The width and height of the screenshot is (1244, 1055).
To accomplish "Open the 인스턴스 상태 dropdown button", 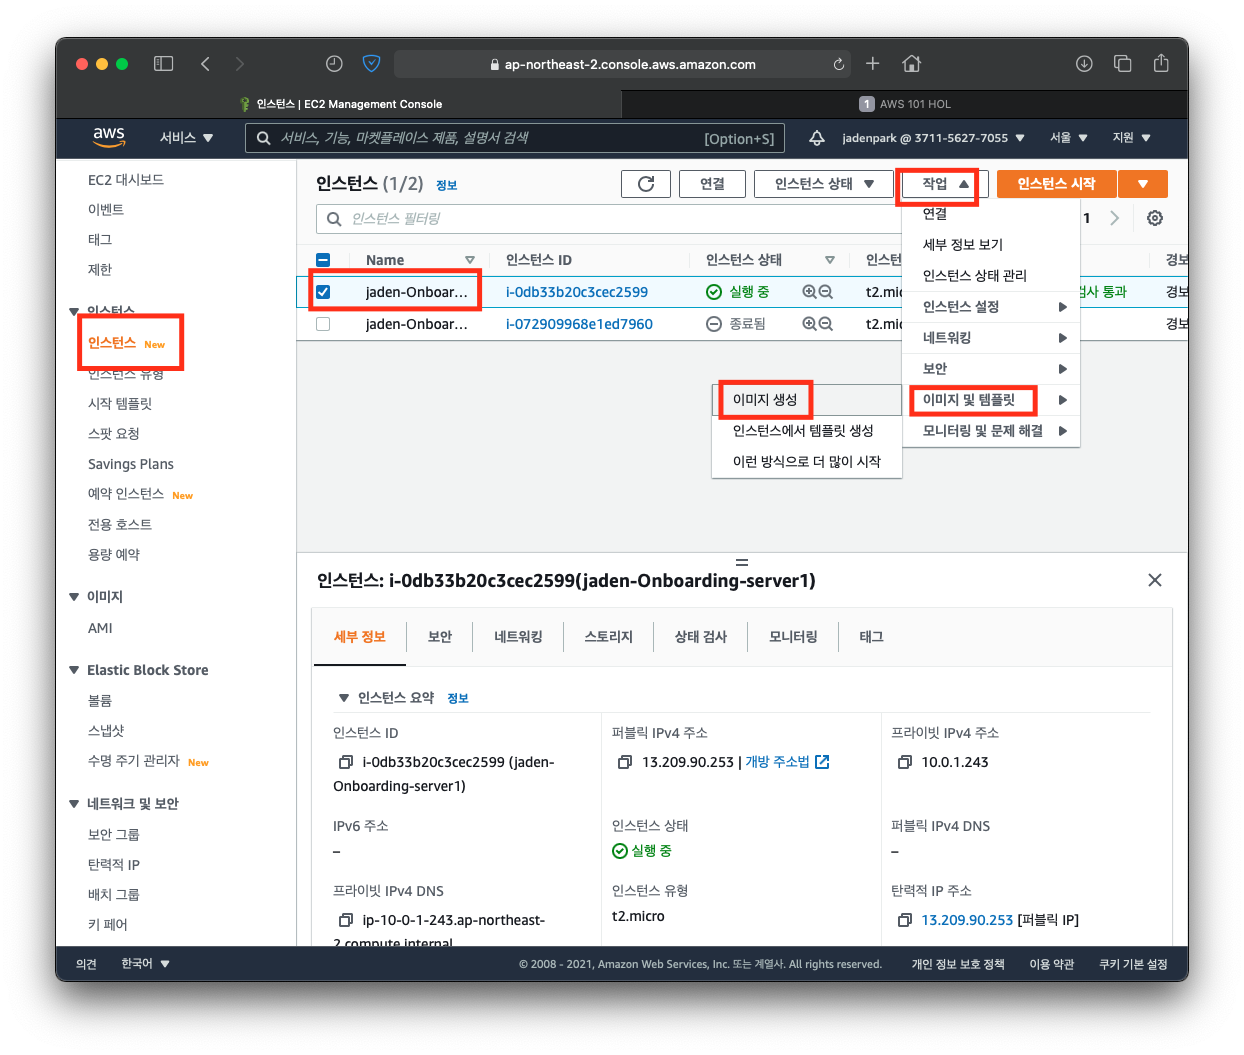I will pyautogui.click(x=825, y=184).
